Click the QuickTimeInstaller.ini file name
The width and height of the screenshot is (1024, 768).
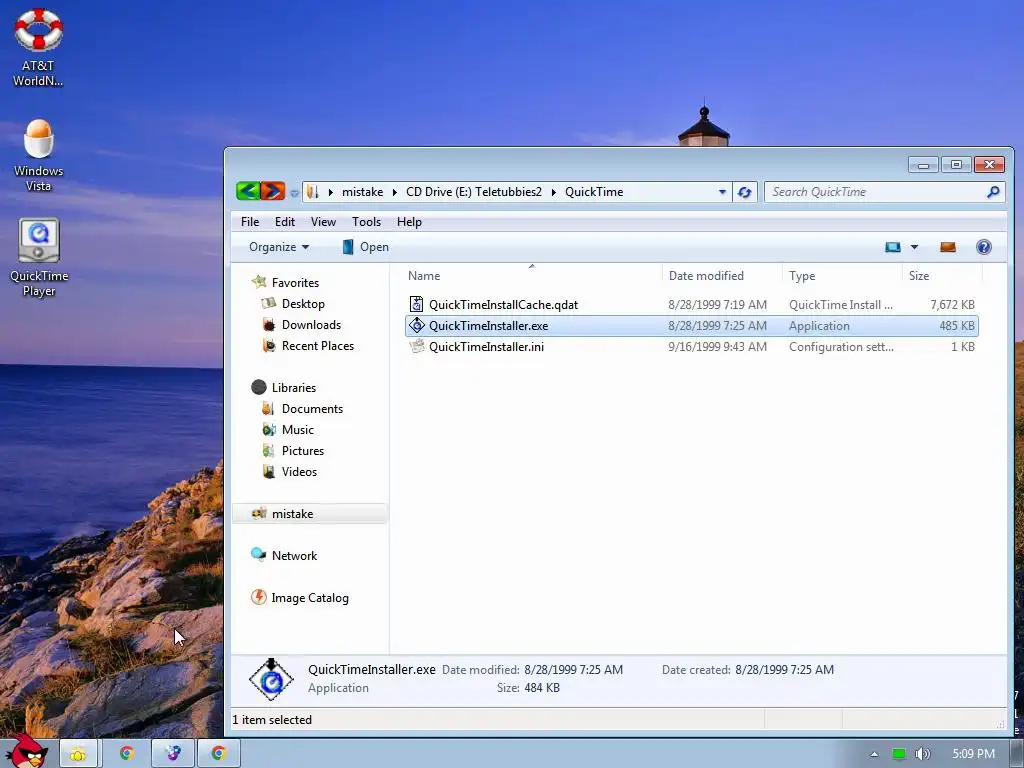click(487, 347)
